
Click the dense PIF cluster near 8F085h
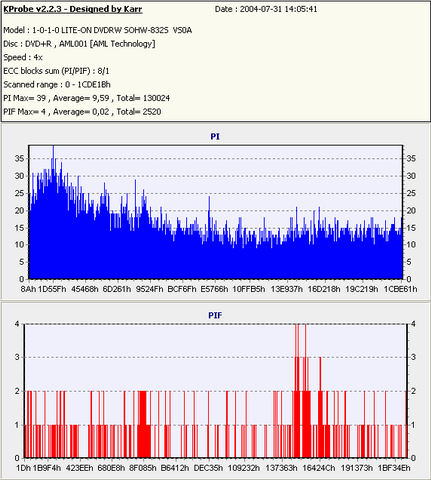coord(144,424)
